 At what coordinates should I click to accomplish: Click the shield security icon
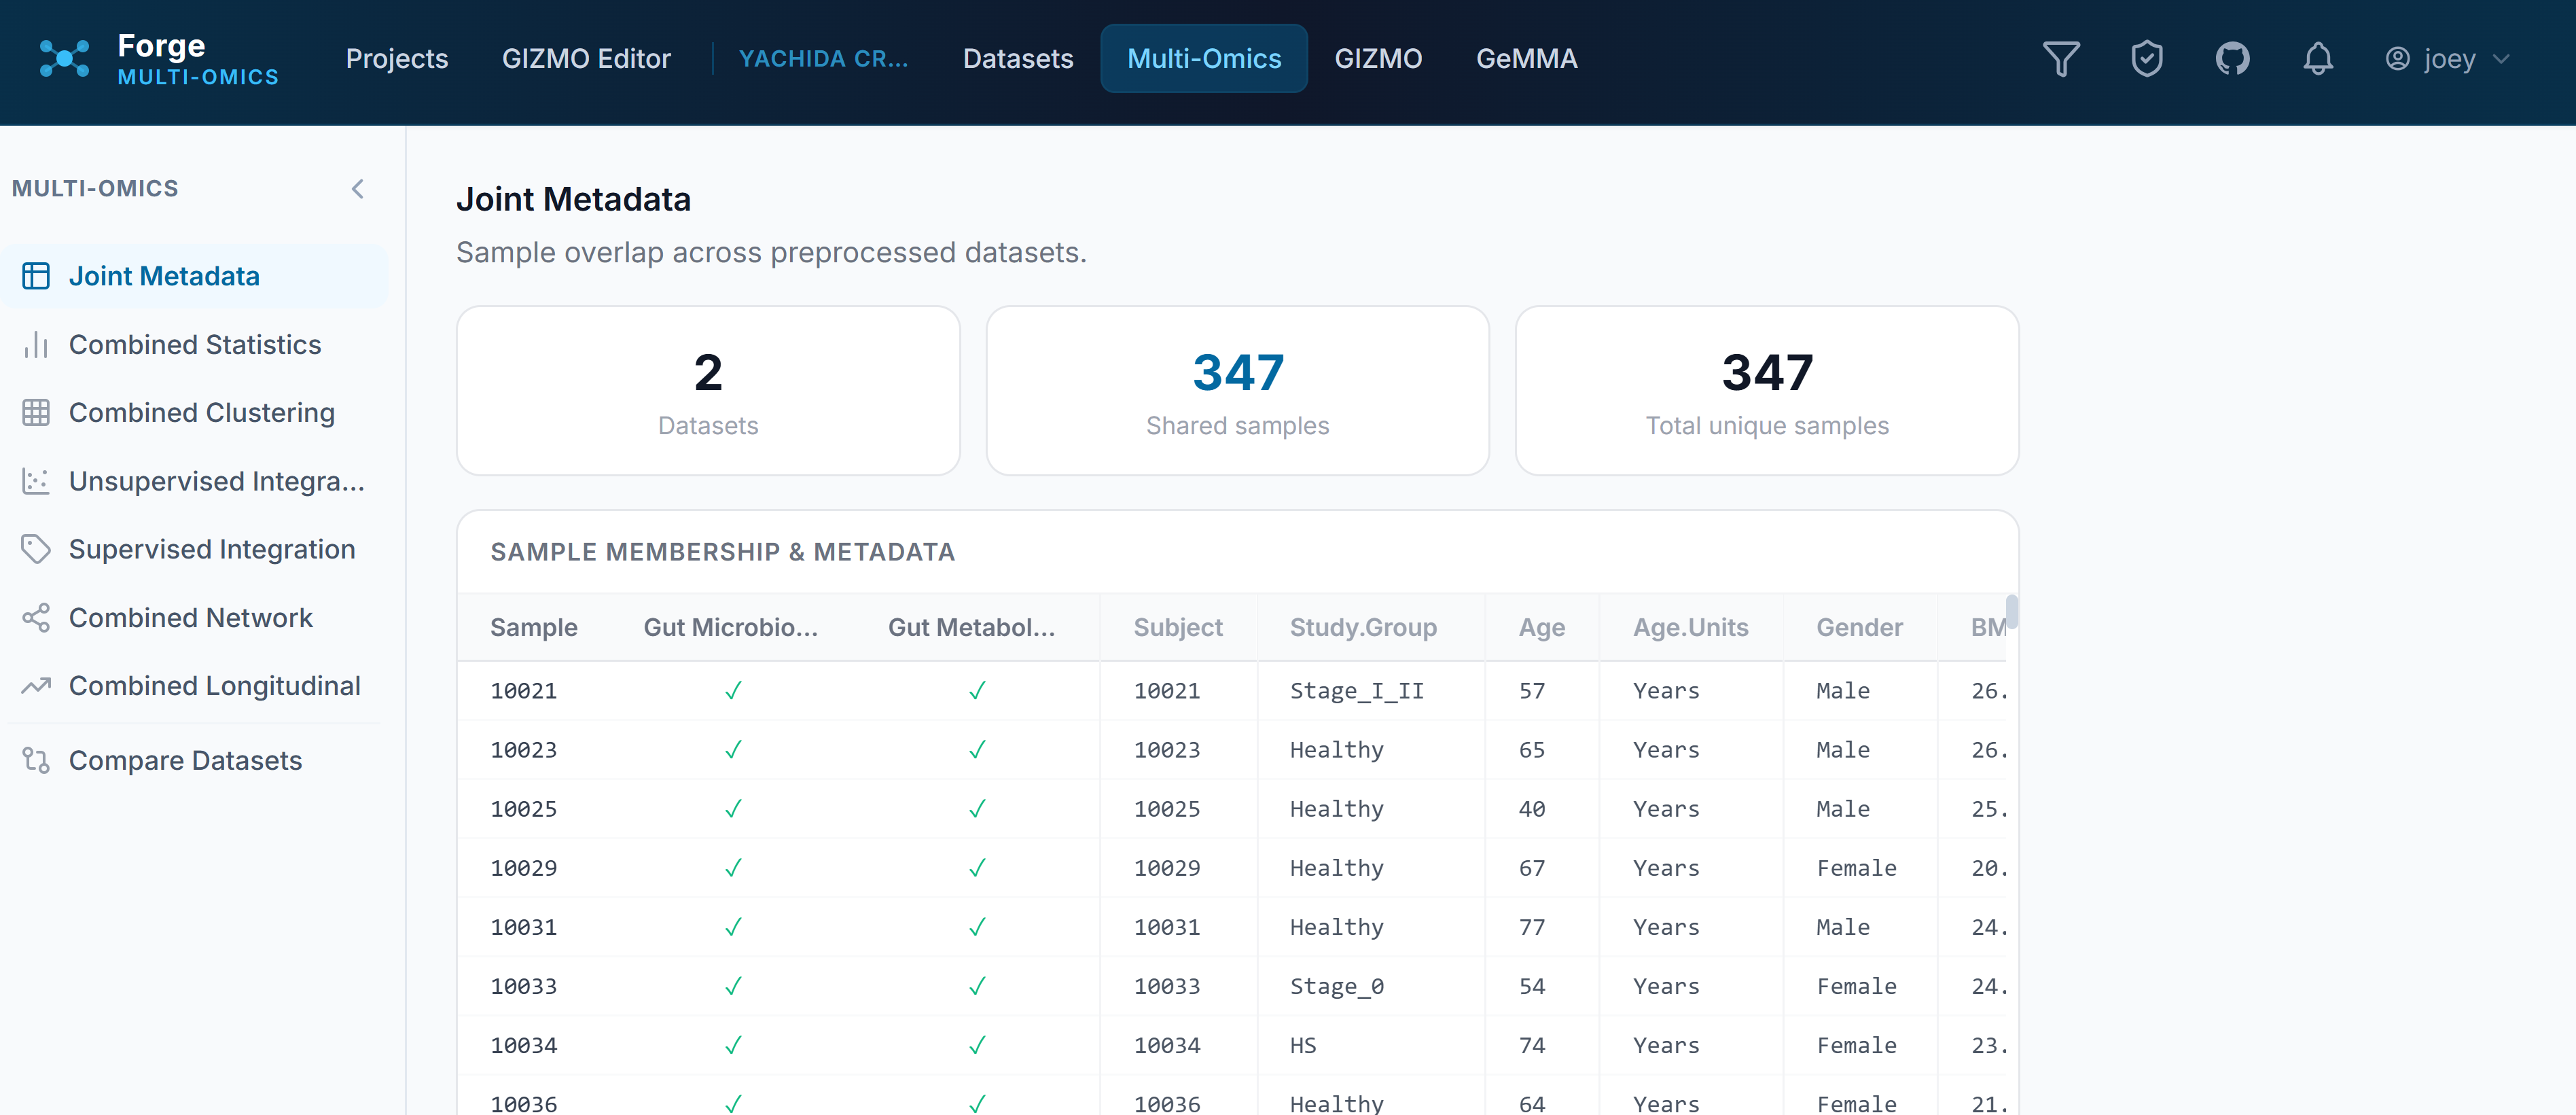pyautogui.click(x=2148, y=58)
